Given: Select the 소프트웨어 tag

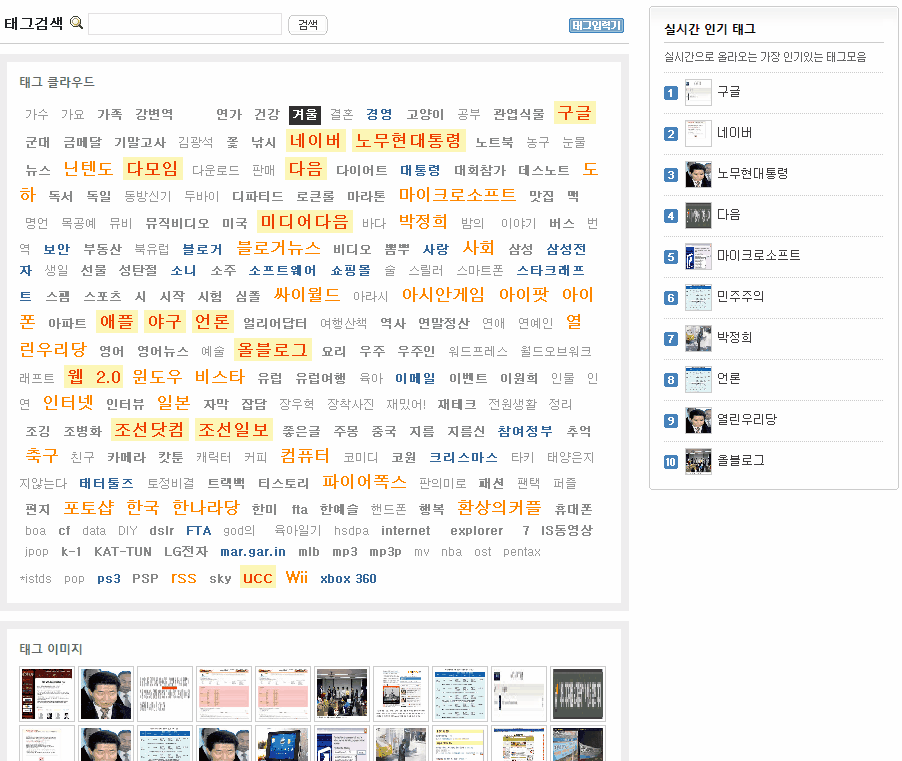Looking at the screenshot, I should pyautogui.click(x=282, y=270).
